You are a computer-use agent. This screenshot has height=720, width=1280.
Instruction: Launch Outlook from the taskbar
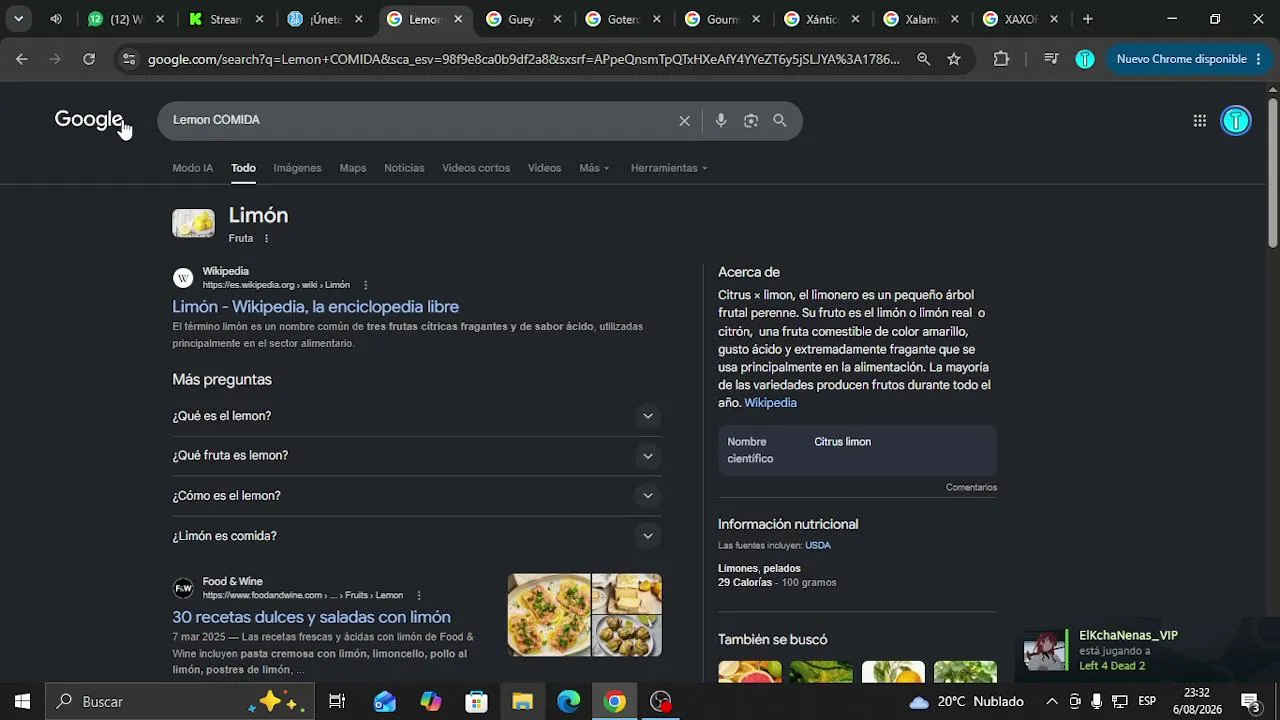pyautogui.click(x=385, y=702)
